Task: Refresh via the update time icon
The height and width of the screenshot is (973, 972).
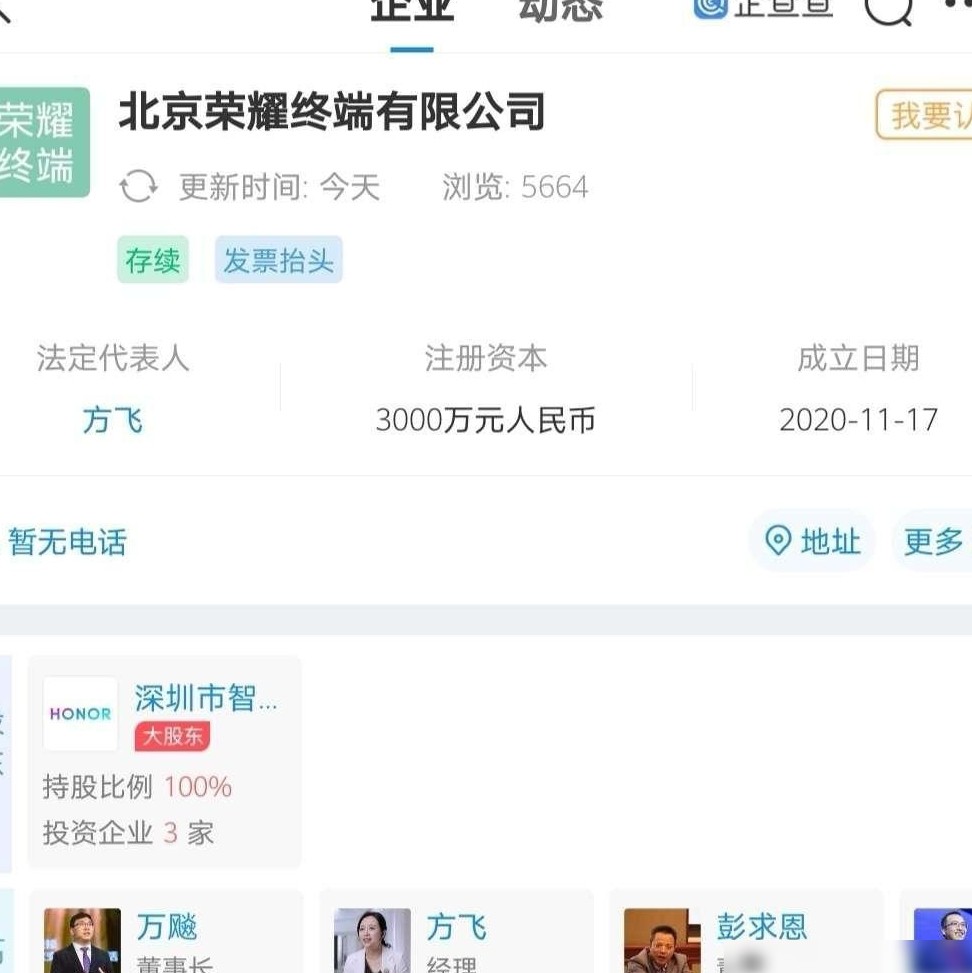Action: [x=138, y=186]
